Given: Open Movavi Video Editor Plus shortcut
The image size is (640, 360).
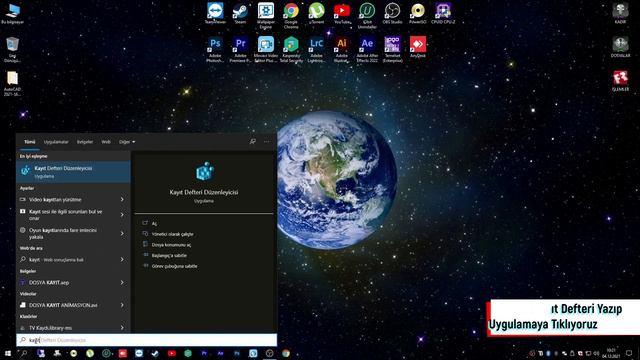Looking at the screenshot, I should click(266, 49).
